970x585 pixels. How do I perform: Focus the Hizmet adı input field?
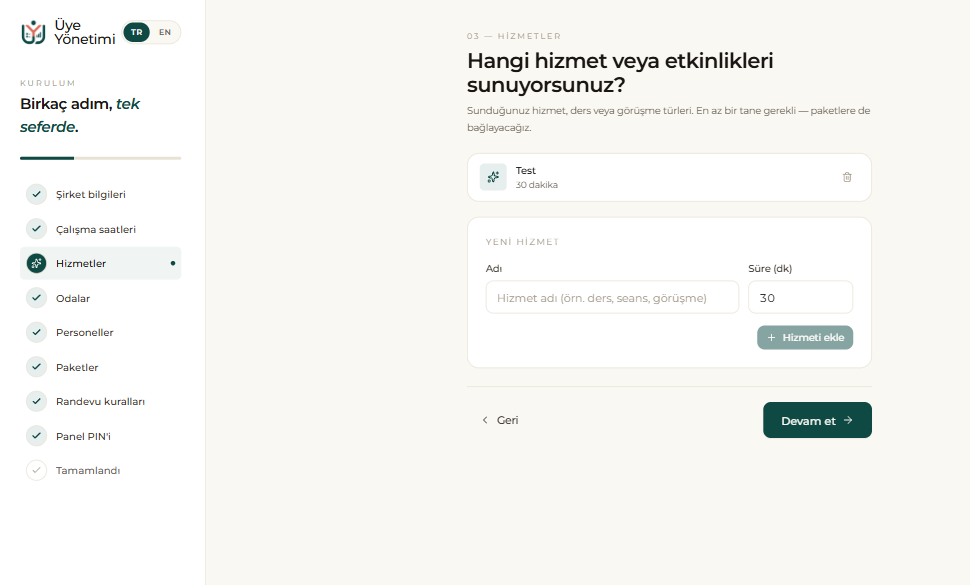tap(612, 297)
